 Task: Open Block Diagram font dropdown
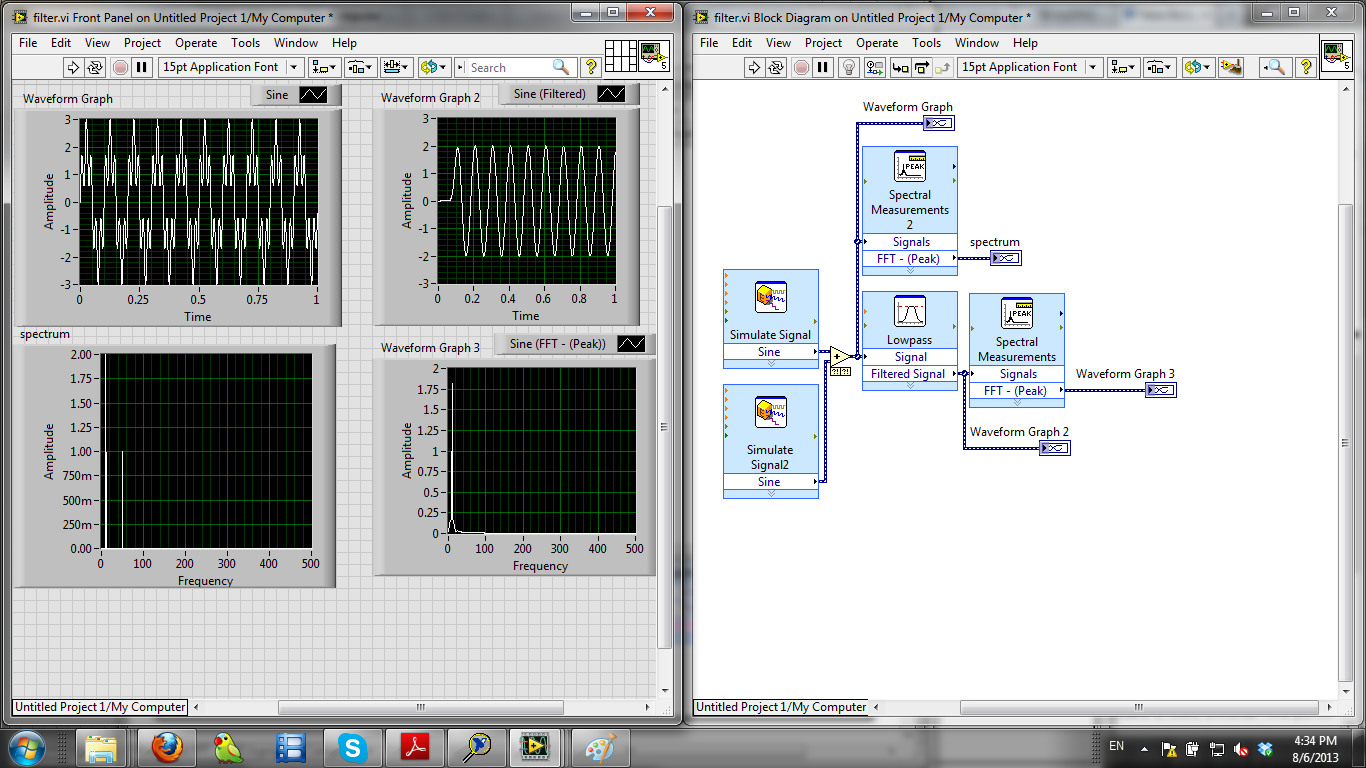coord(1030,67)
